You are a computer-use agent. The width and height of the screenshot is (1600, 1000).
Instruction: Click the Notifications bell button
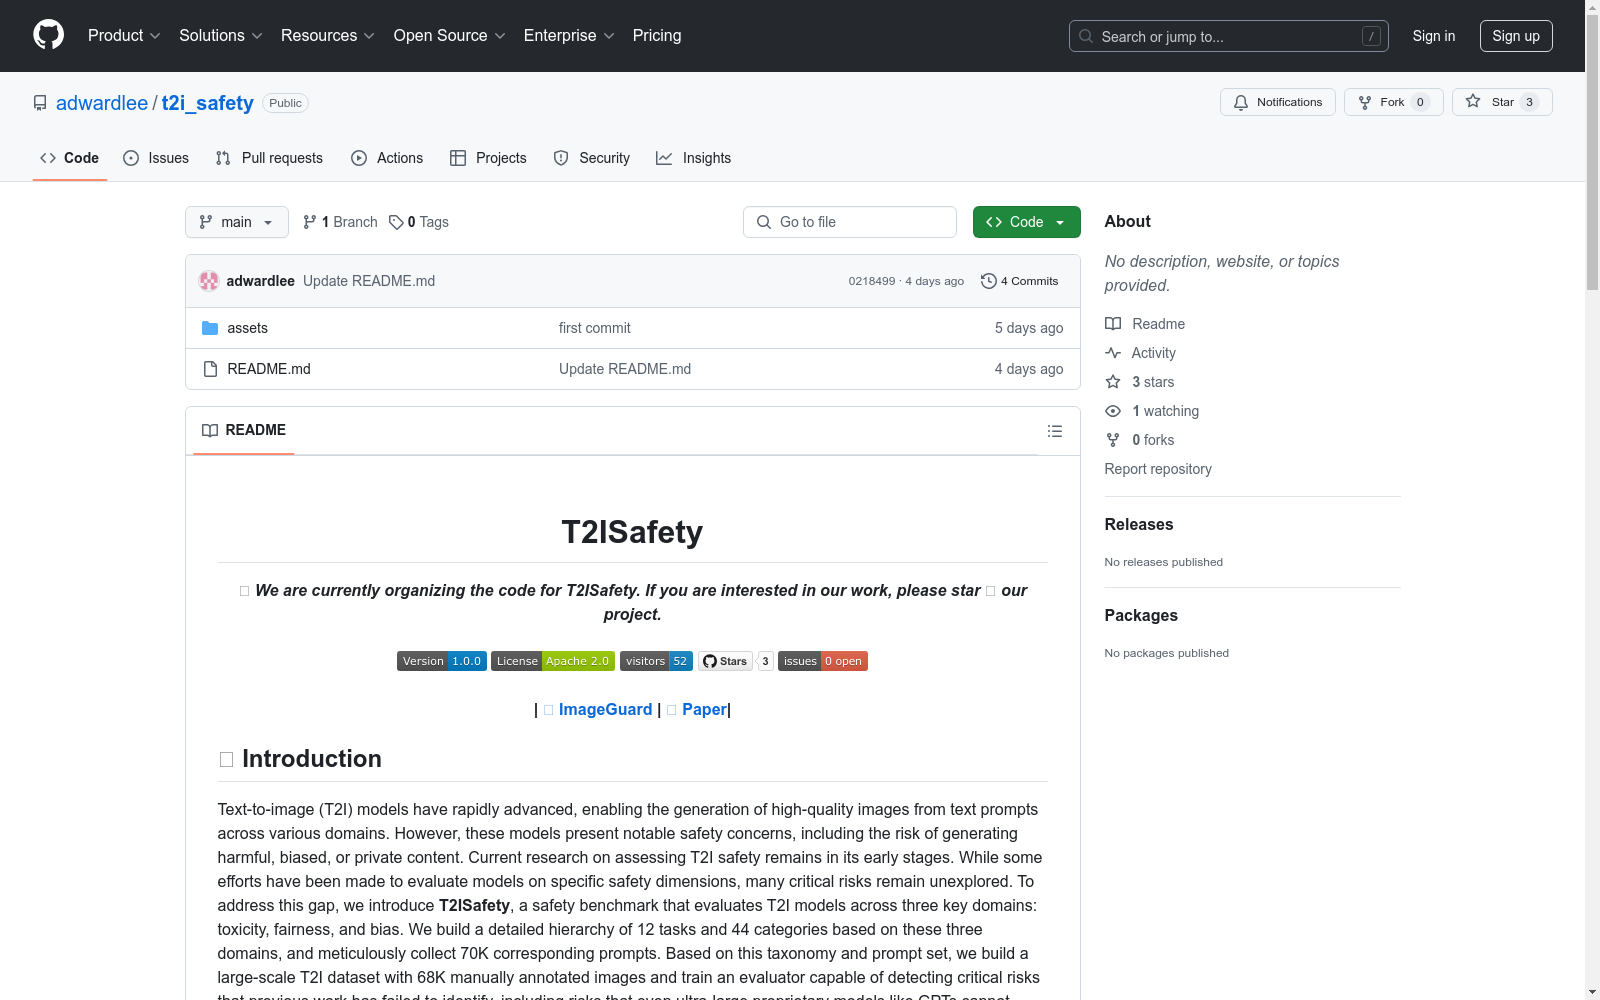point(1277,102)
